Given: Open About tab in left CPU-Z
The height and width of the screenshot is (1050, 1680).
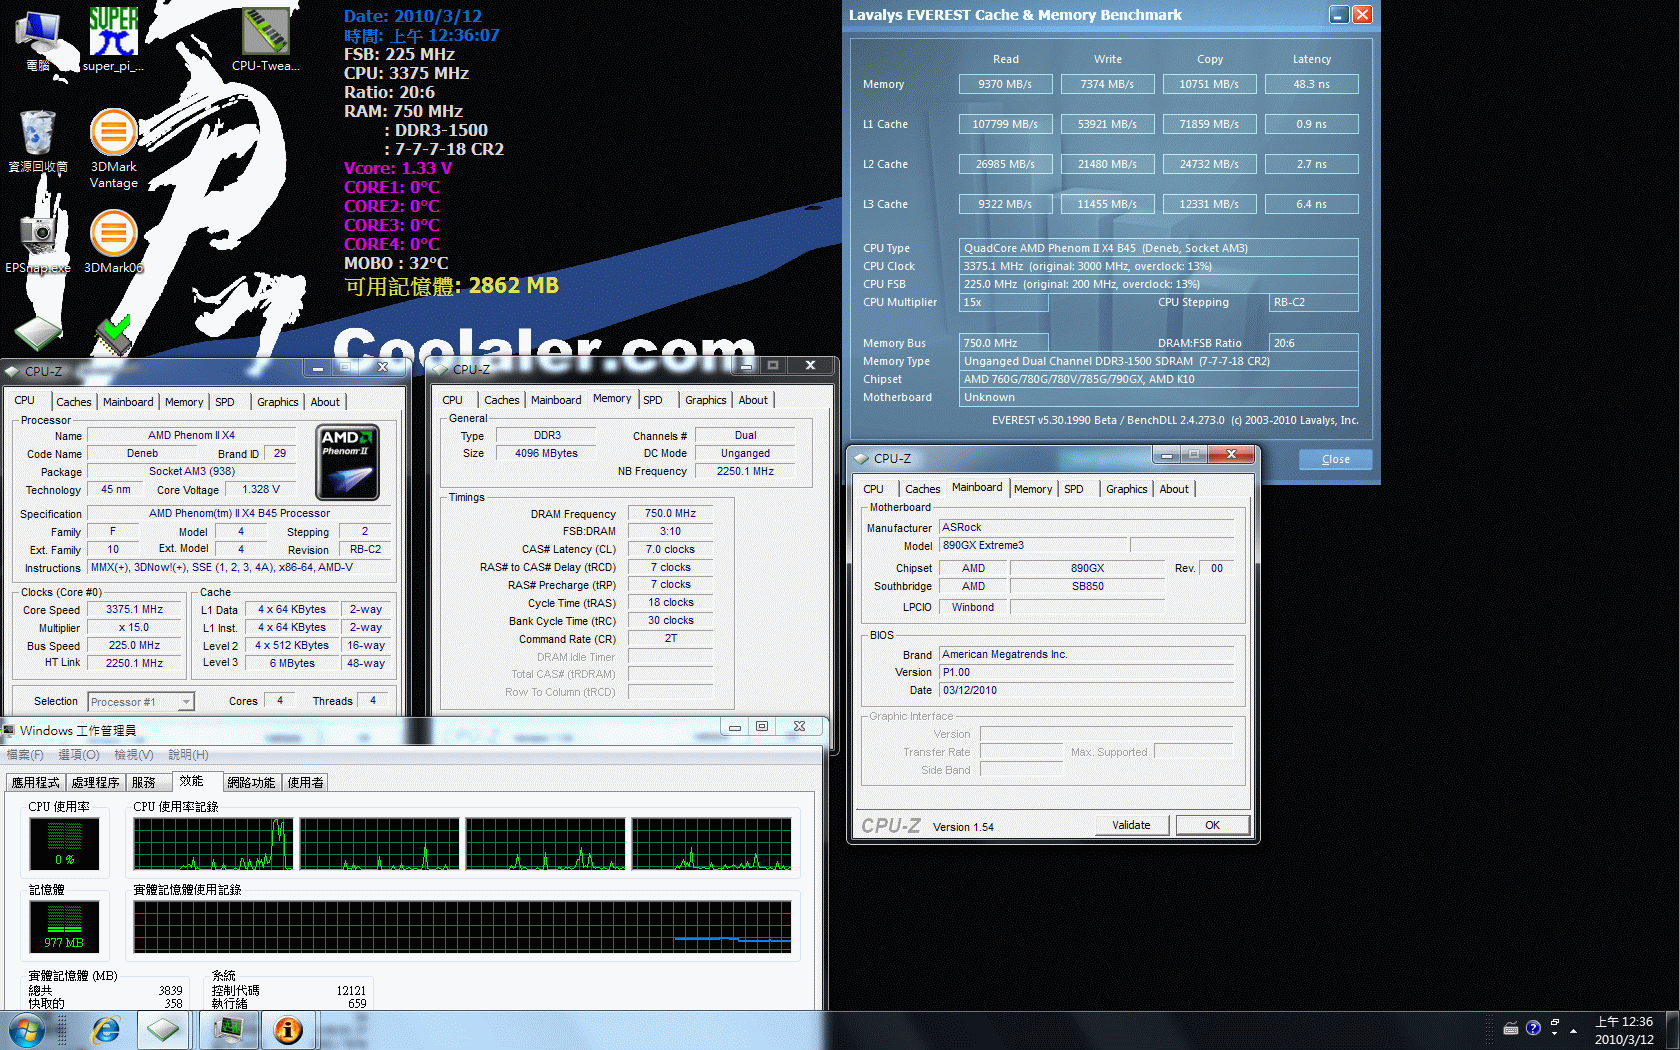Looking at the screenshot, I should [325, 402].
